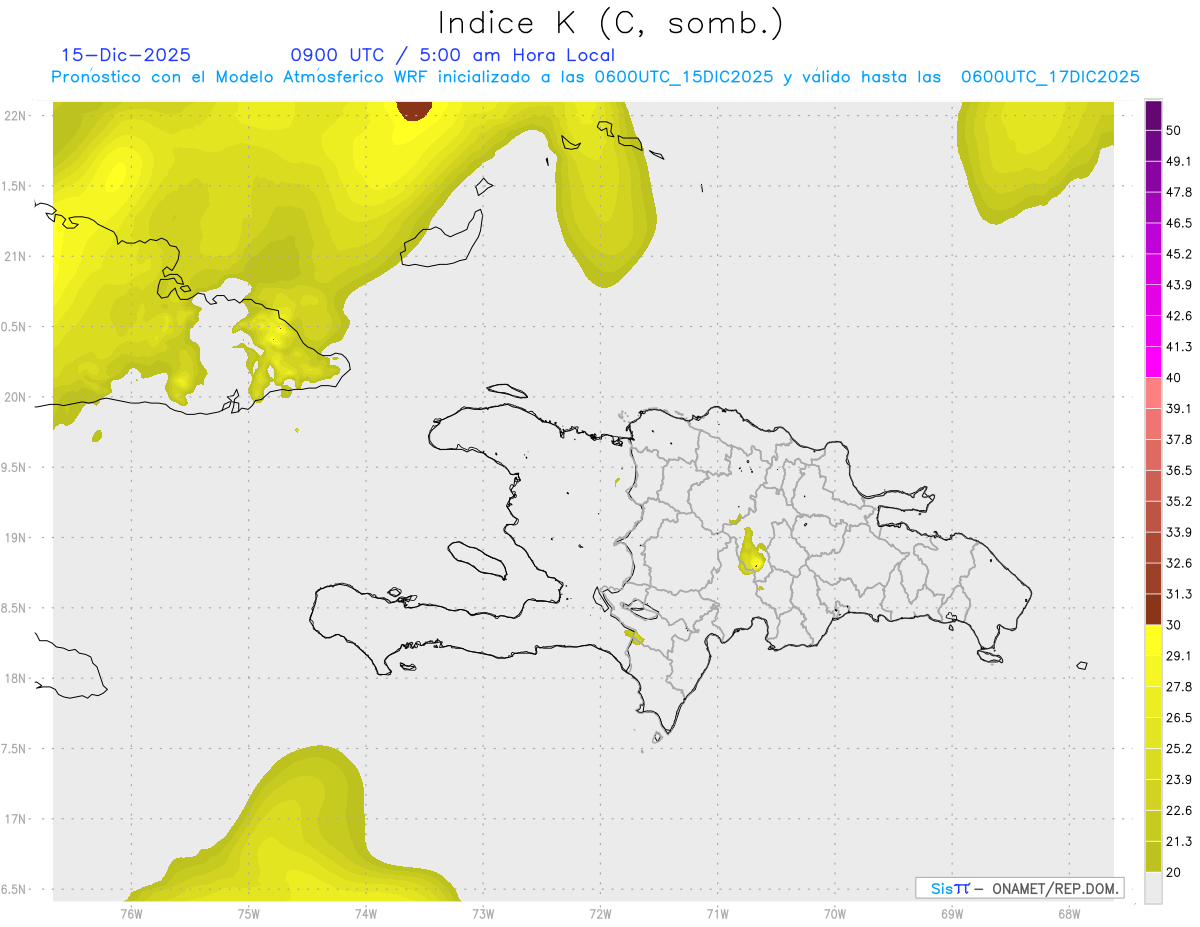The image size is (1200, 927).
Task: Click the colorbar value '32.6'
Action: click(1179, 563)
